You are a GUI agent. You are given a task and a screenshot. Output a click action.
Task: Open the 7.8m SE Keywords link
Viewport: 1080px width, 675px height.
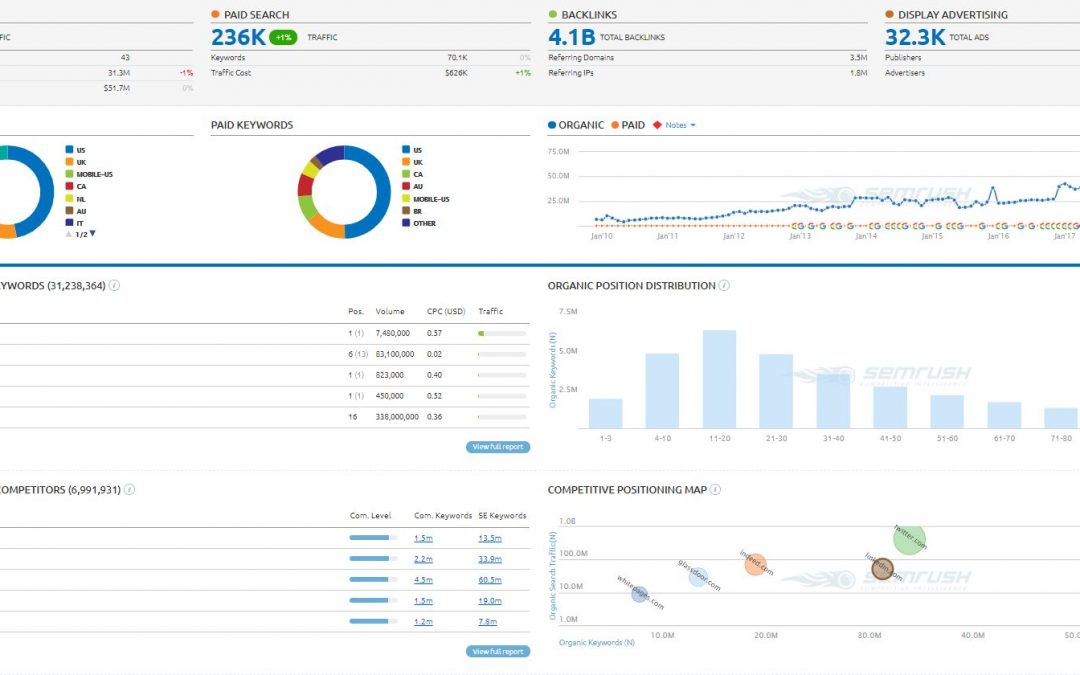tap(488, 621)
